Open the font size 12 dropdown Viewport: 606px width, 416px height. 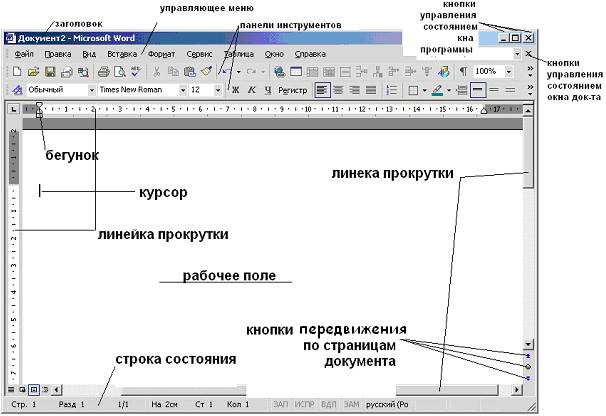218,90
